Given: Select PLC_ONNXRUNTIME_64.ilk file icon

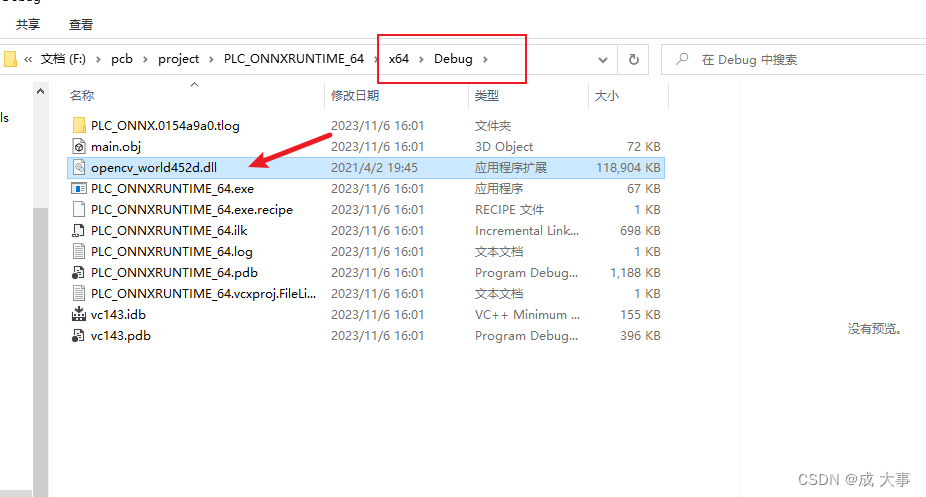Looking at the screenshot, I should click(79, 231).
